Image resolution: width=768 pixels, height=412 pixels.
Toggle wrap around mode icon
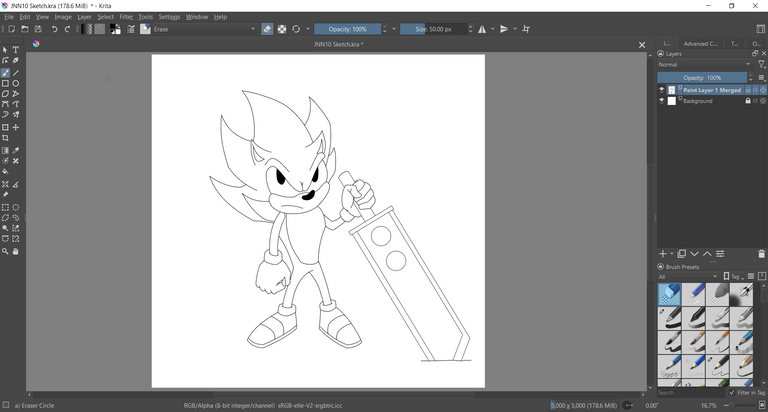[526, 29]
